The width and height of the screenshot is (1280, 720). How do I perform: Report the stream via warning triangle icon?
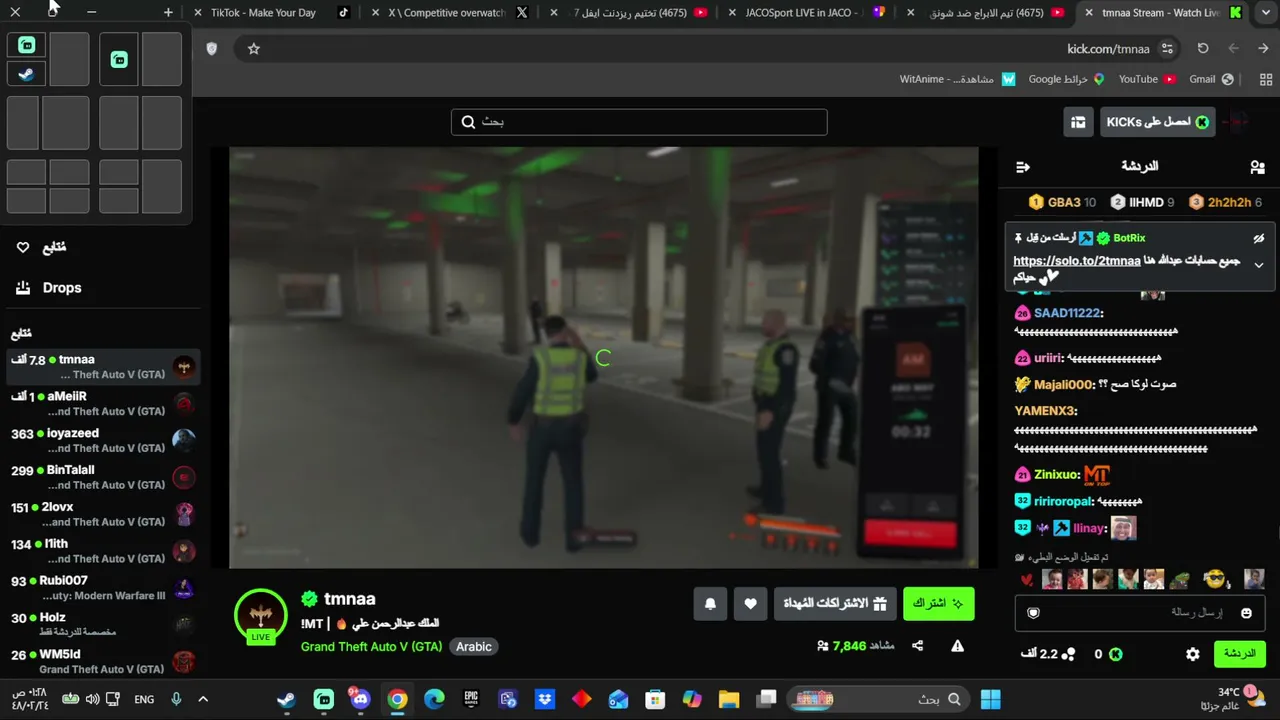(x=957, y=646)
